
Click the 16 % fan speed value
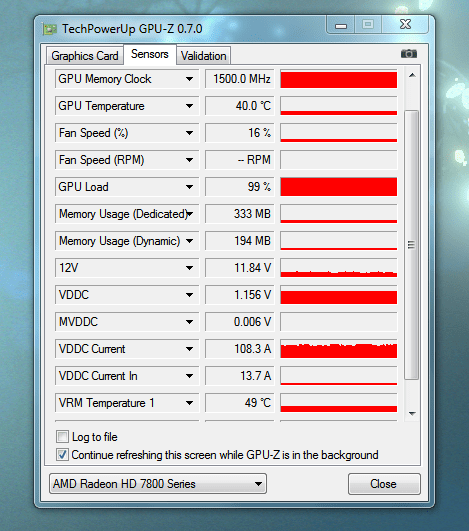point(239,133)
